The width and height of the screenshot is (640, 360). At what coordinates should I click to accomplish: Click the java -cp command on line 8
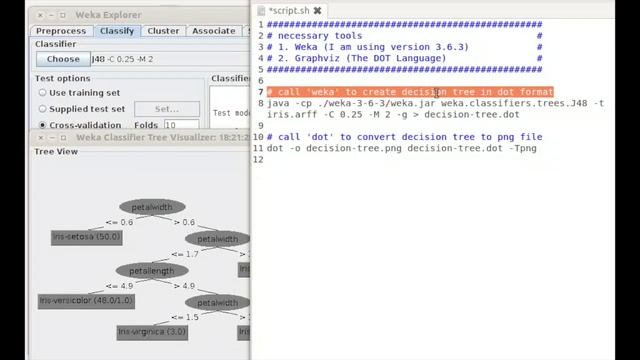coord(436,103)
